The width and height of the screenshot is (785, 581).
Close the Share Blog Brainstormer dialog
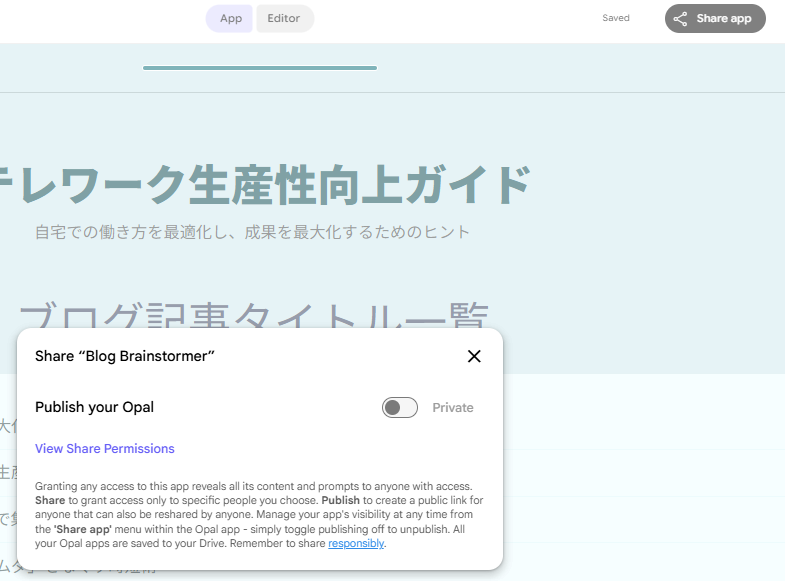pos(474,356)
